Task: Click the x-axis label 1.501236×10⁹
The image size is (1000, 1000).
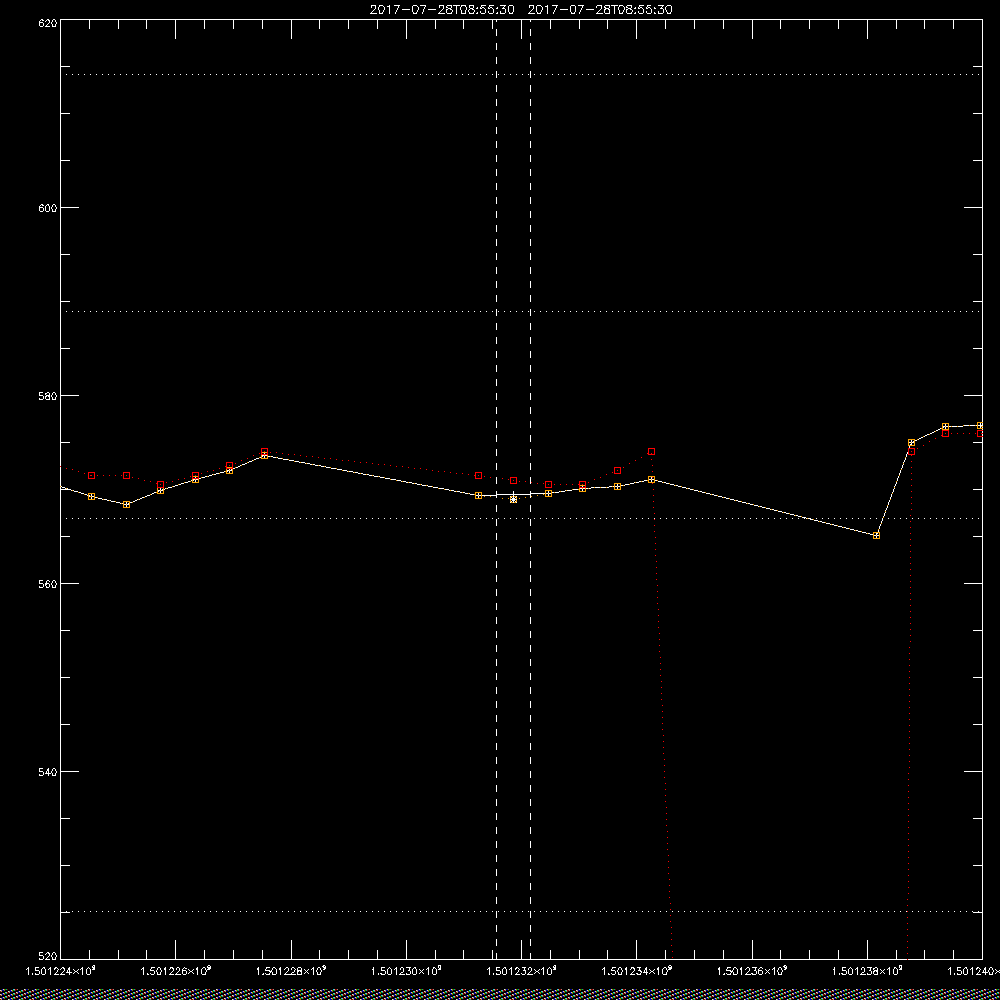Action: pos(752,971)
